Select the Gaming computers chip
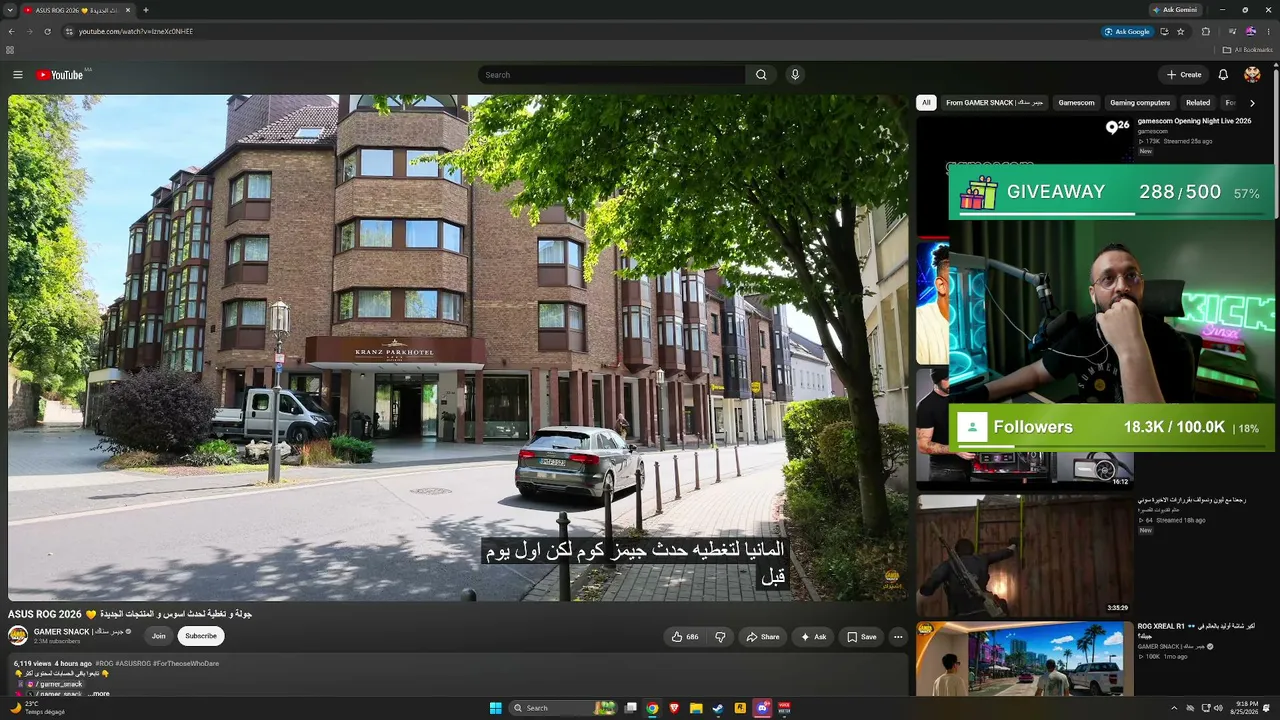1280x720 pixels. (1140, 103)
